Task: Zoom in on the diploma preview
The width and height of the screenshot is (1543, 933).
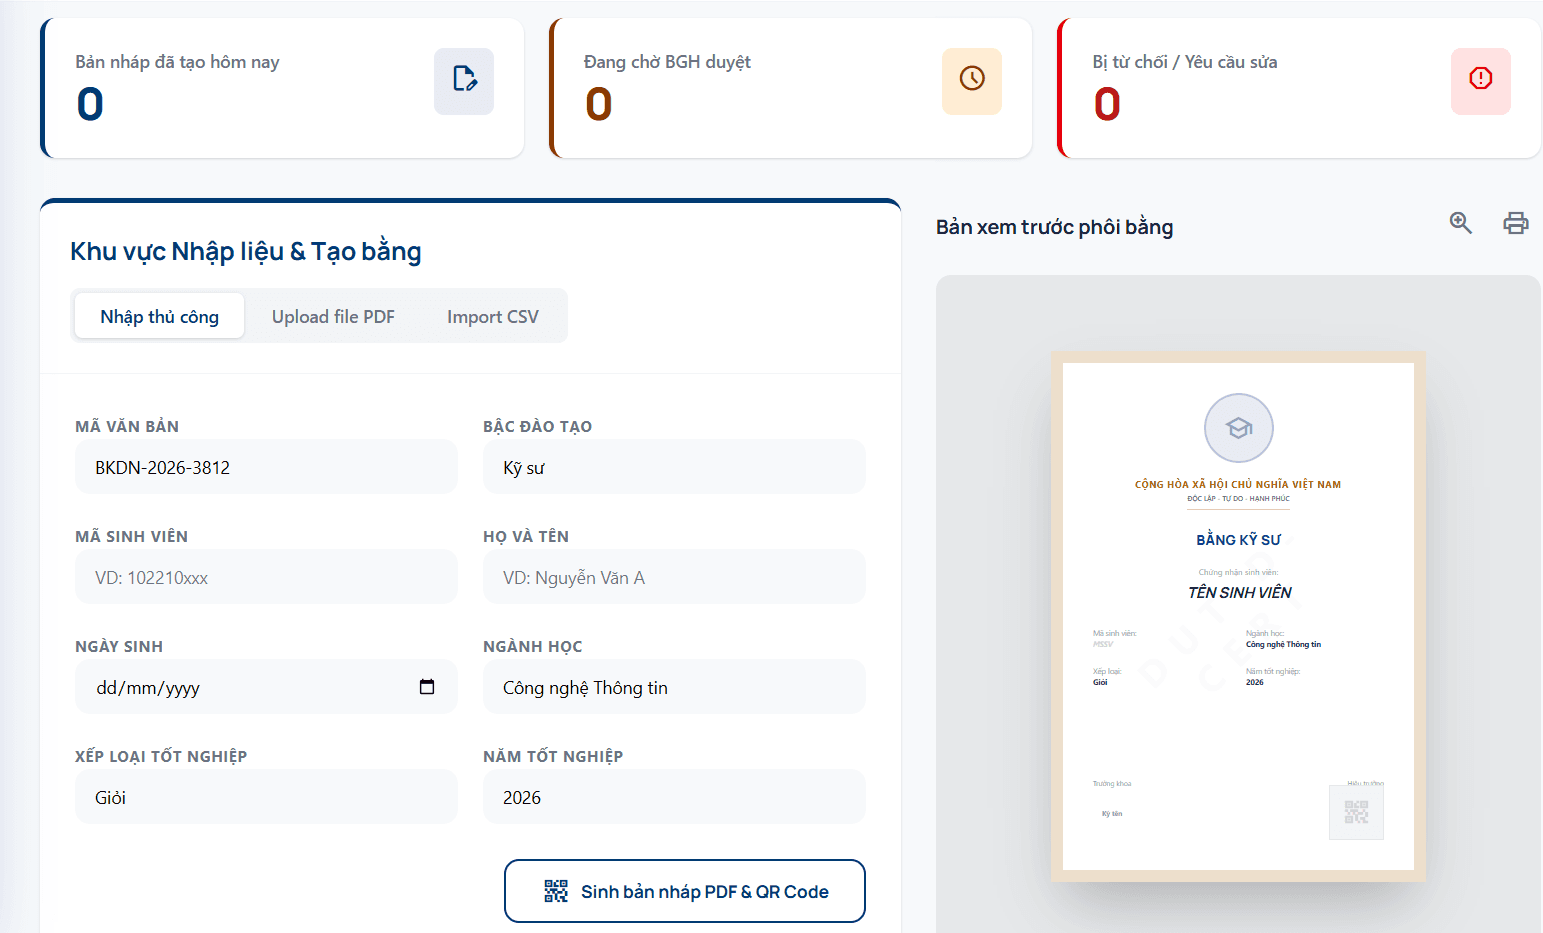Action: tap(1461, 223)
